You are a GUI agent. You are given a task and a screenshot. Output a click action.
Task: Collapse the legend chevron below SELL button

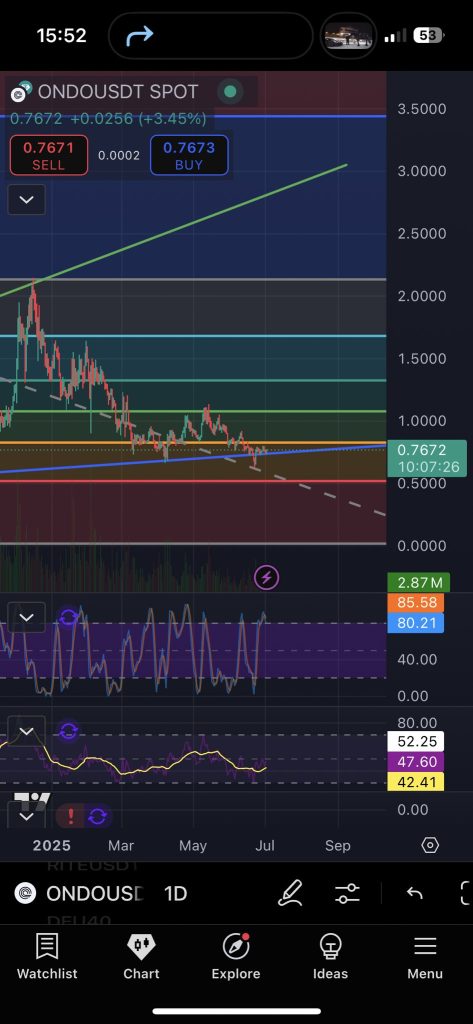pos(26,200)
